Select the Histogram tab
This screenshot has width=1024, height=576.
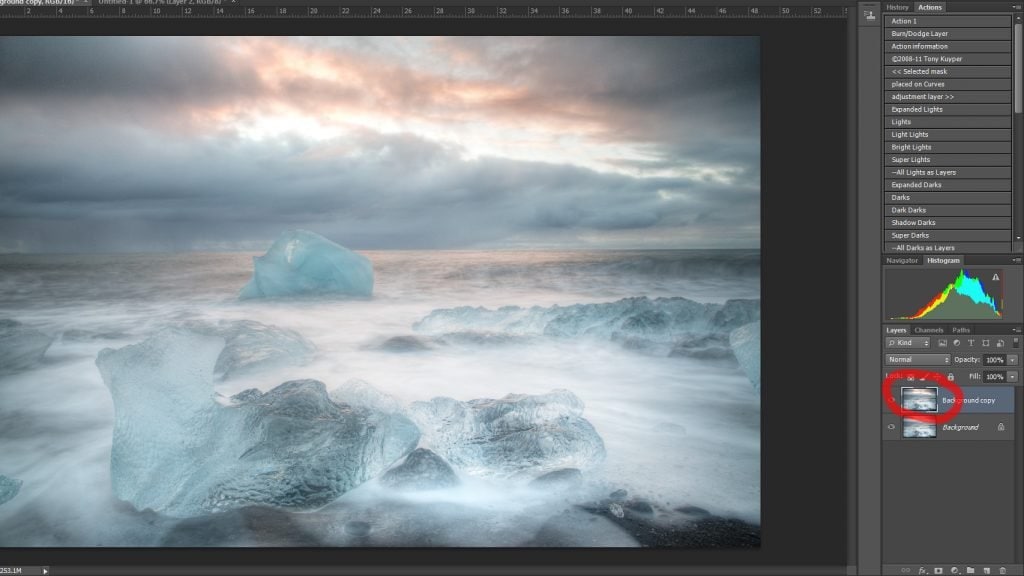(x=943, y=261)
